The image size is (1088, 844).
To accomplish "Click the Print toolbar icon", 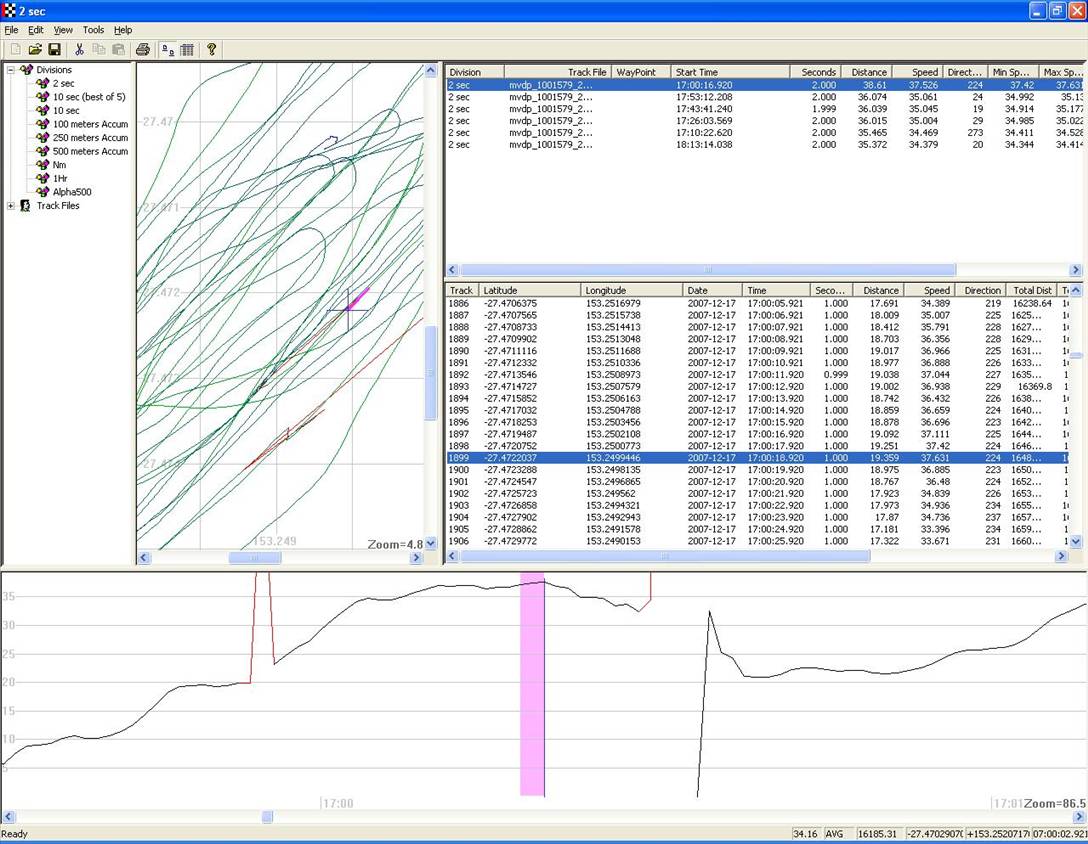I will (142, 49).
